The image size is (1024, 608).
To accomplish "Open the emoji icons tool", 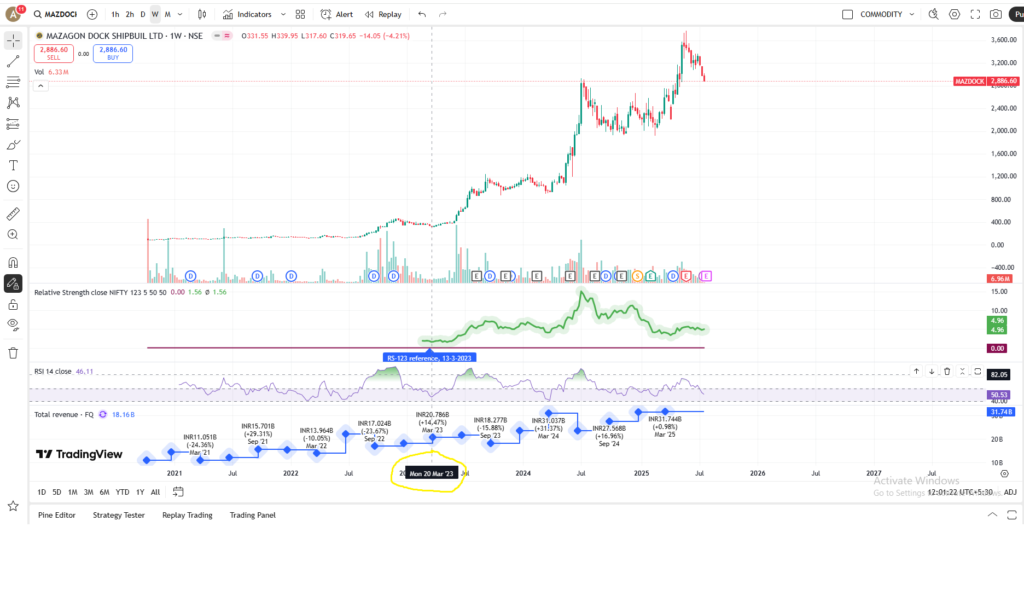I will [13, 187].
